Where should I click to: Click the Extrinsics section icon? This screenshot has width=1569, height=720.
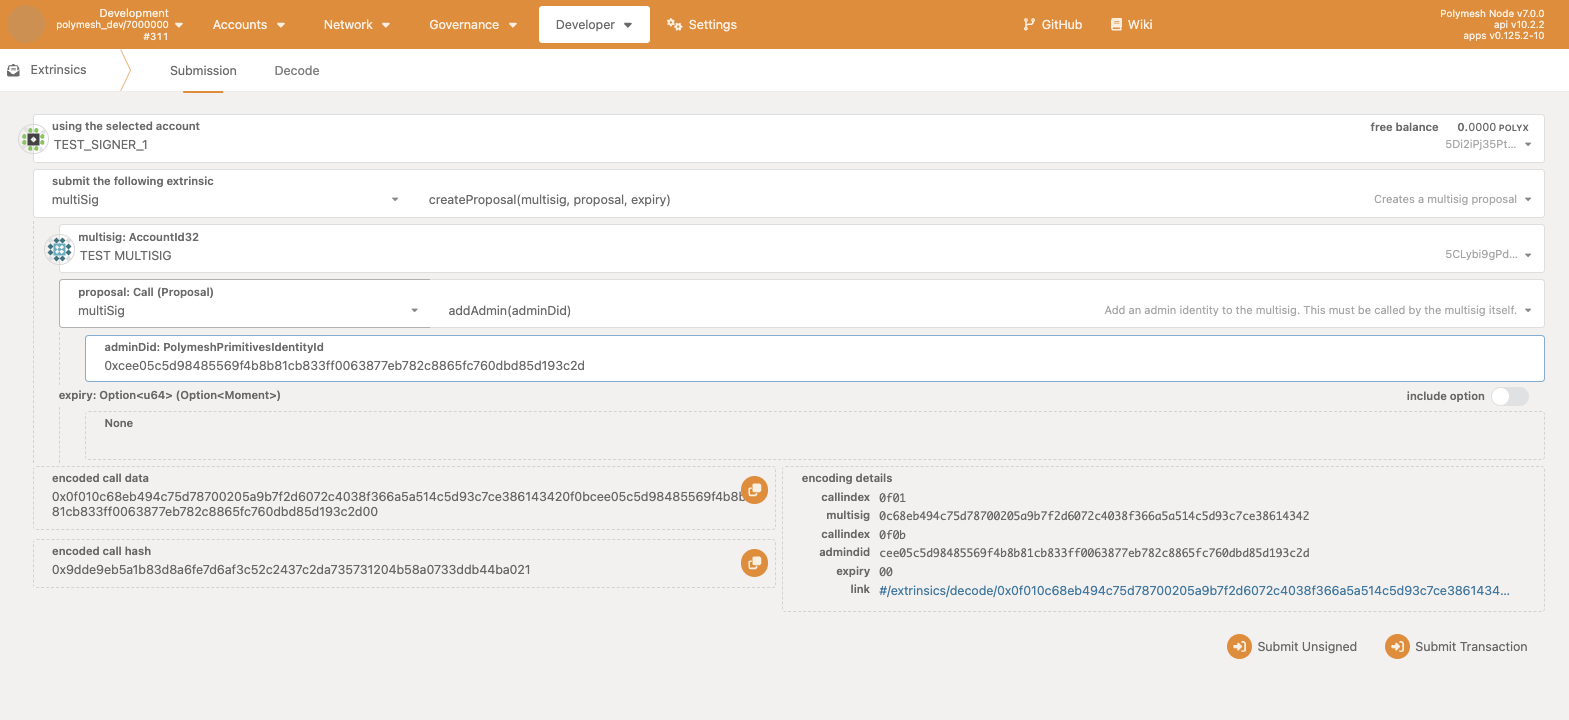pos(14,70)
